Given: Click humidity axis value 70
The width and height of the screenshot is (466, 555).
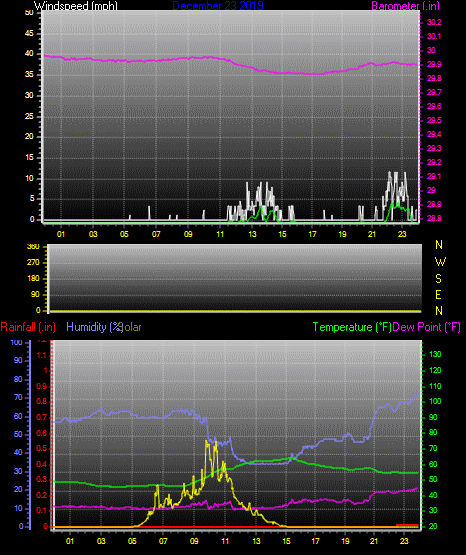Looking at the screenshot, I should [x=18, y=397].
